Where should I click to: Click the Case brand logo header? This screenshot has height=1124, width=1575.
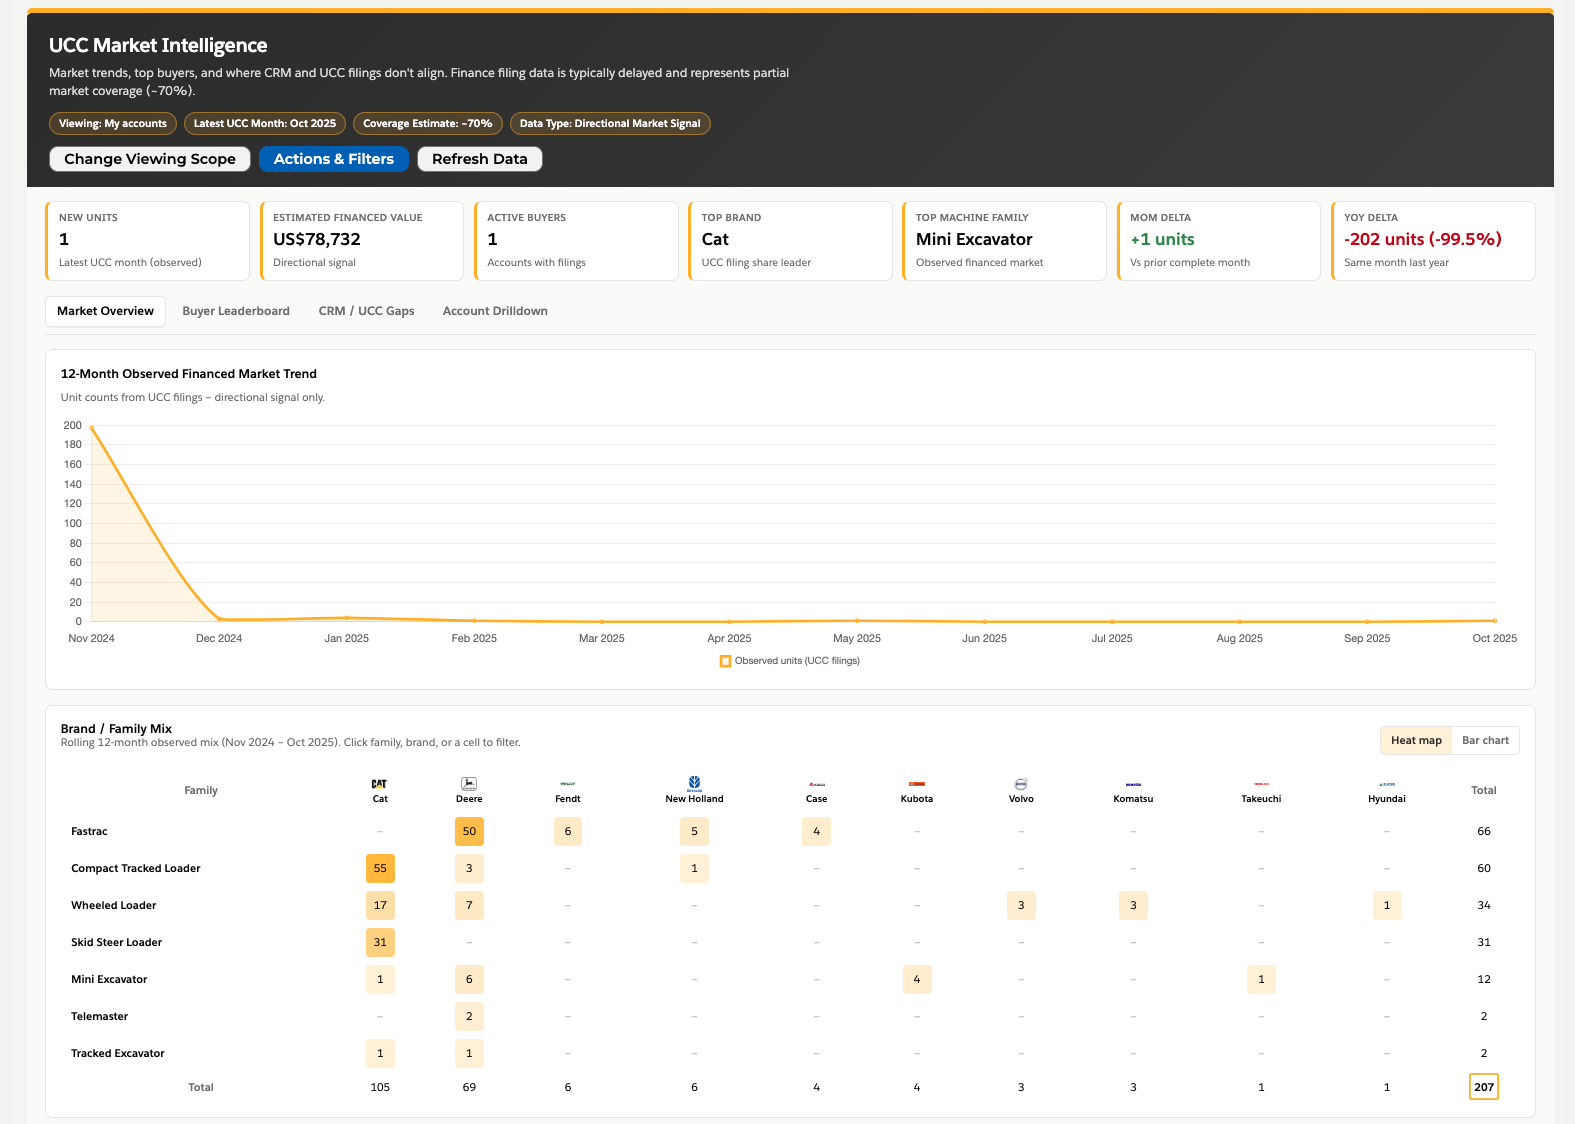(817, 790)
